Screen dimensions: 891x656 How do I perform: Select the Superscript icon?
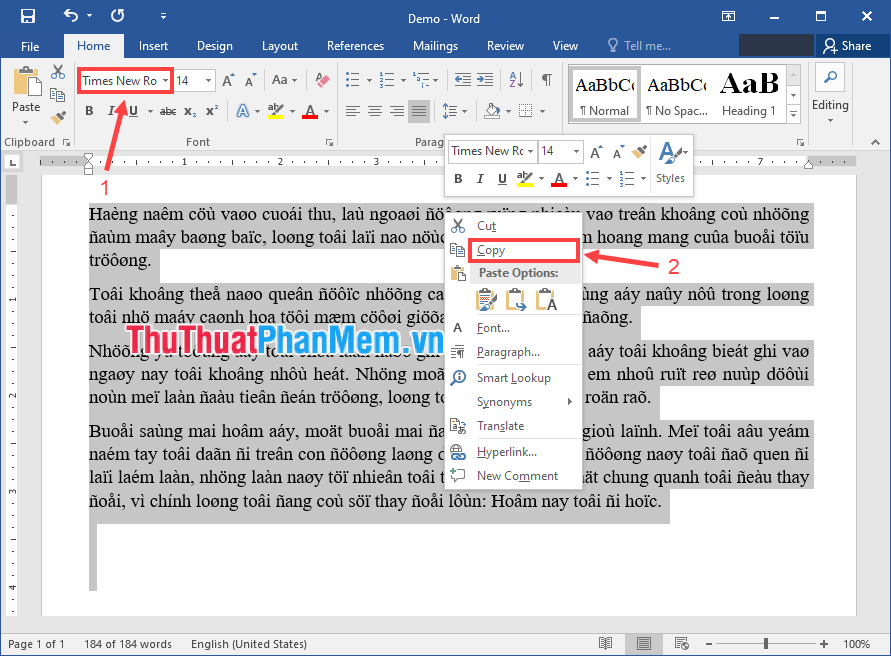pos(212,110)
